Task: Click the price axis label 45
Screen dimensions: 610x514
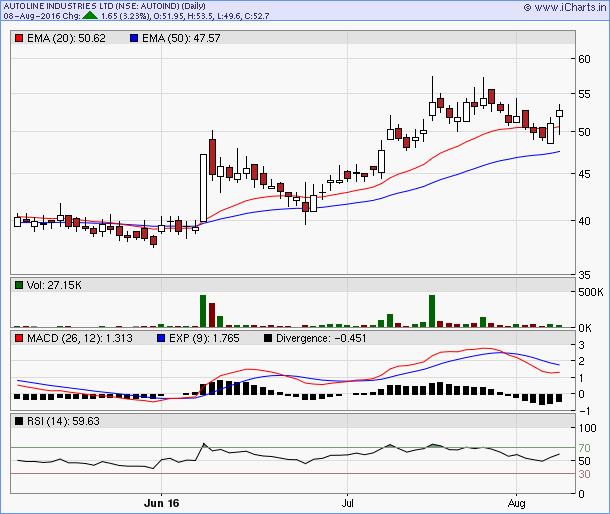Action: click(x=584, y=174)
